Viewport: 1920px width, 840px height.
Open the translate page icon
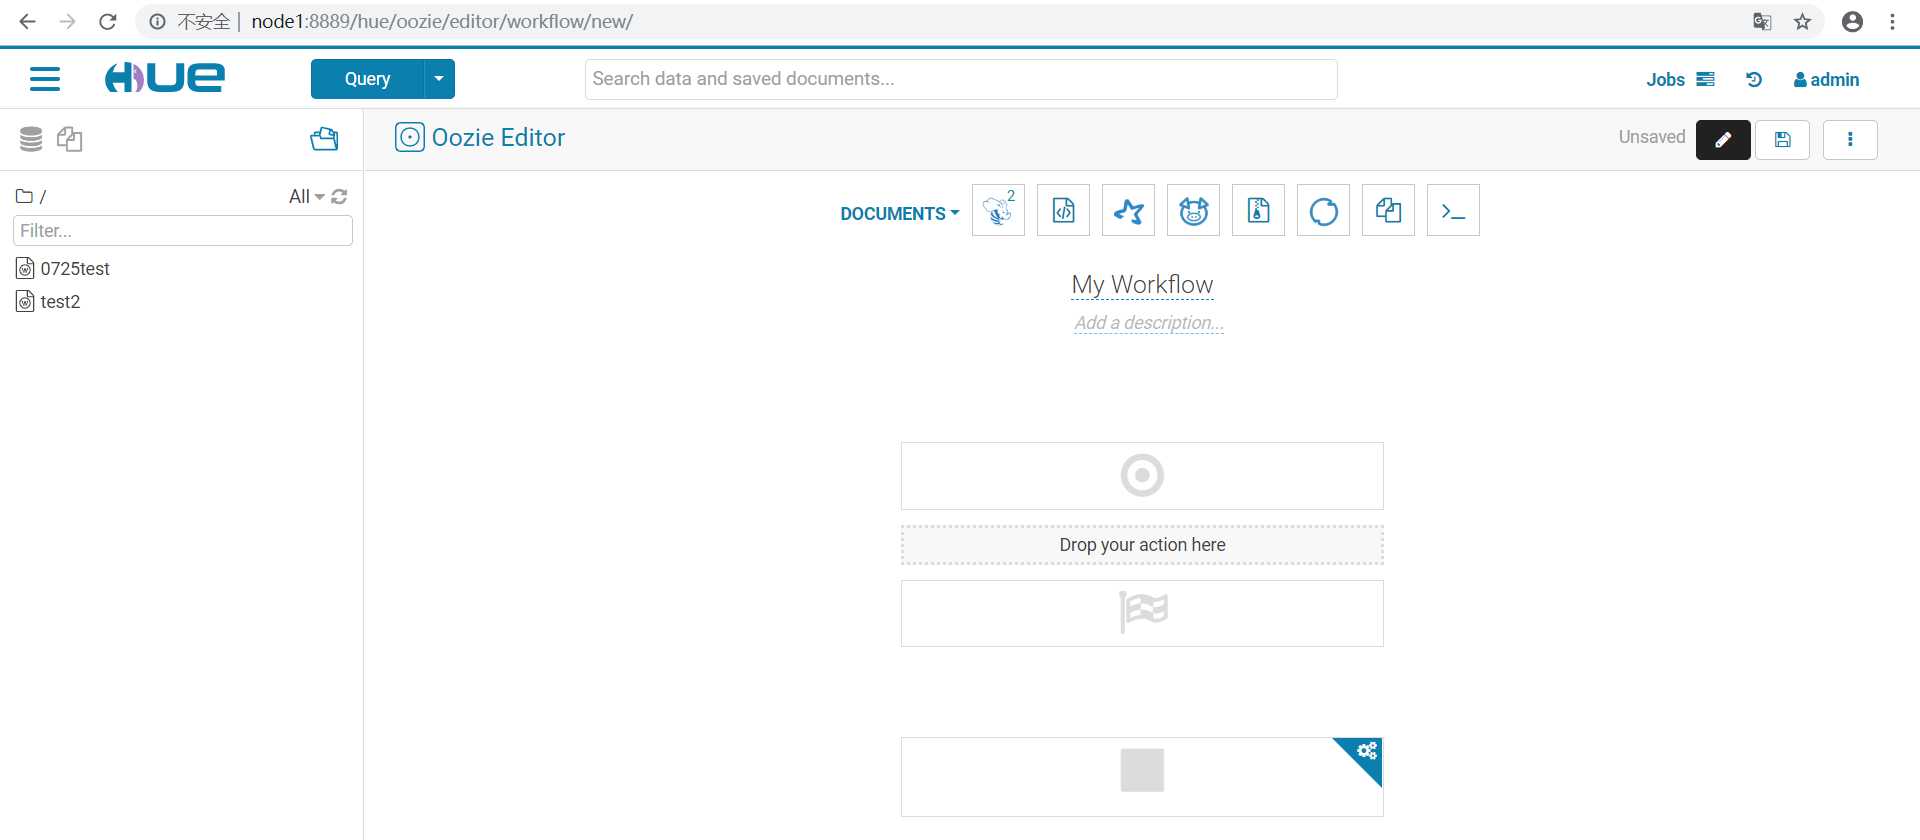1762,21
